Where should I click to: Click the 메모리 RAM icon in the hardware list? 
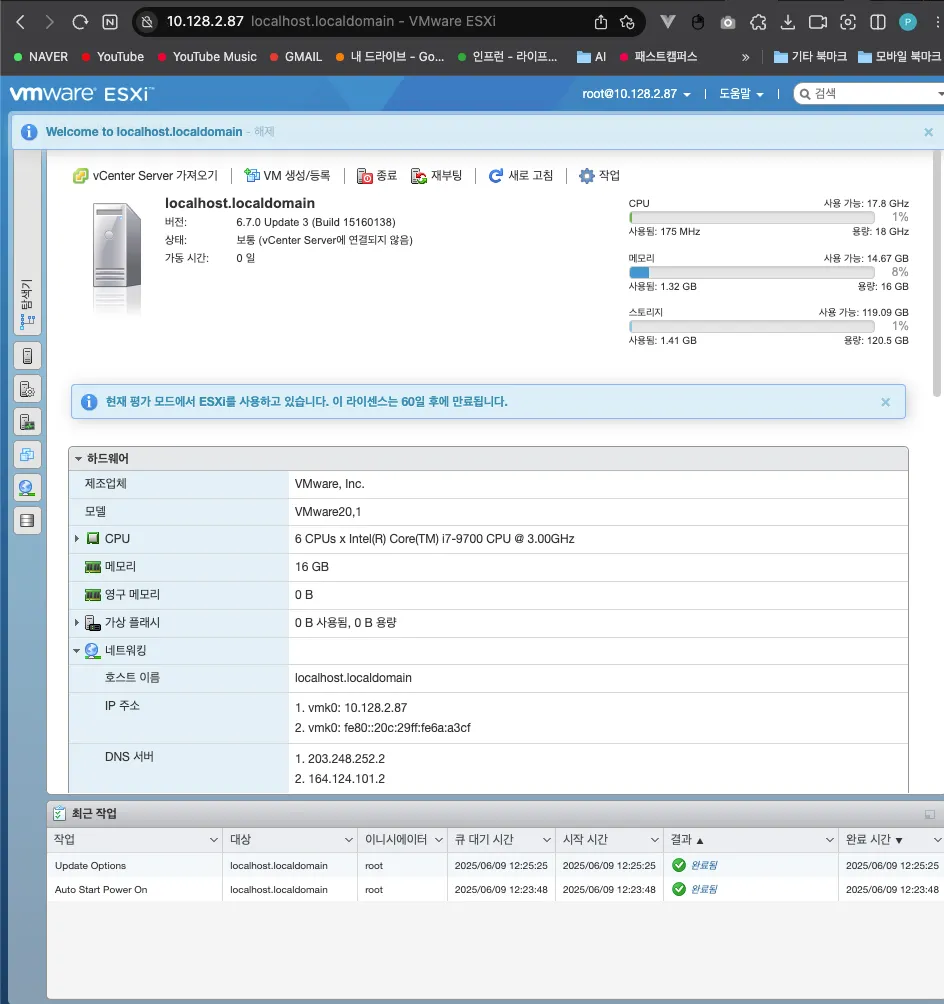pyautogui.click(x=93, y=567)
